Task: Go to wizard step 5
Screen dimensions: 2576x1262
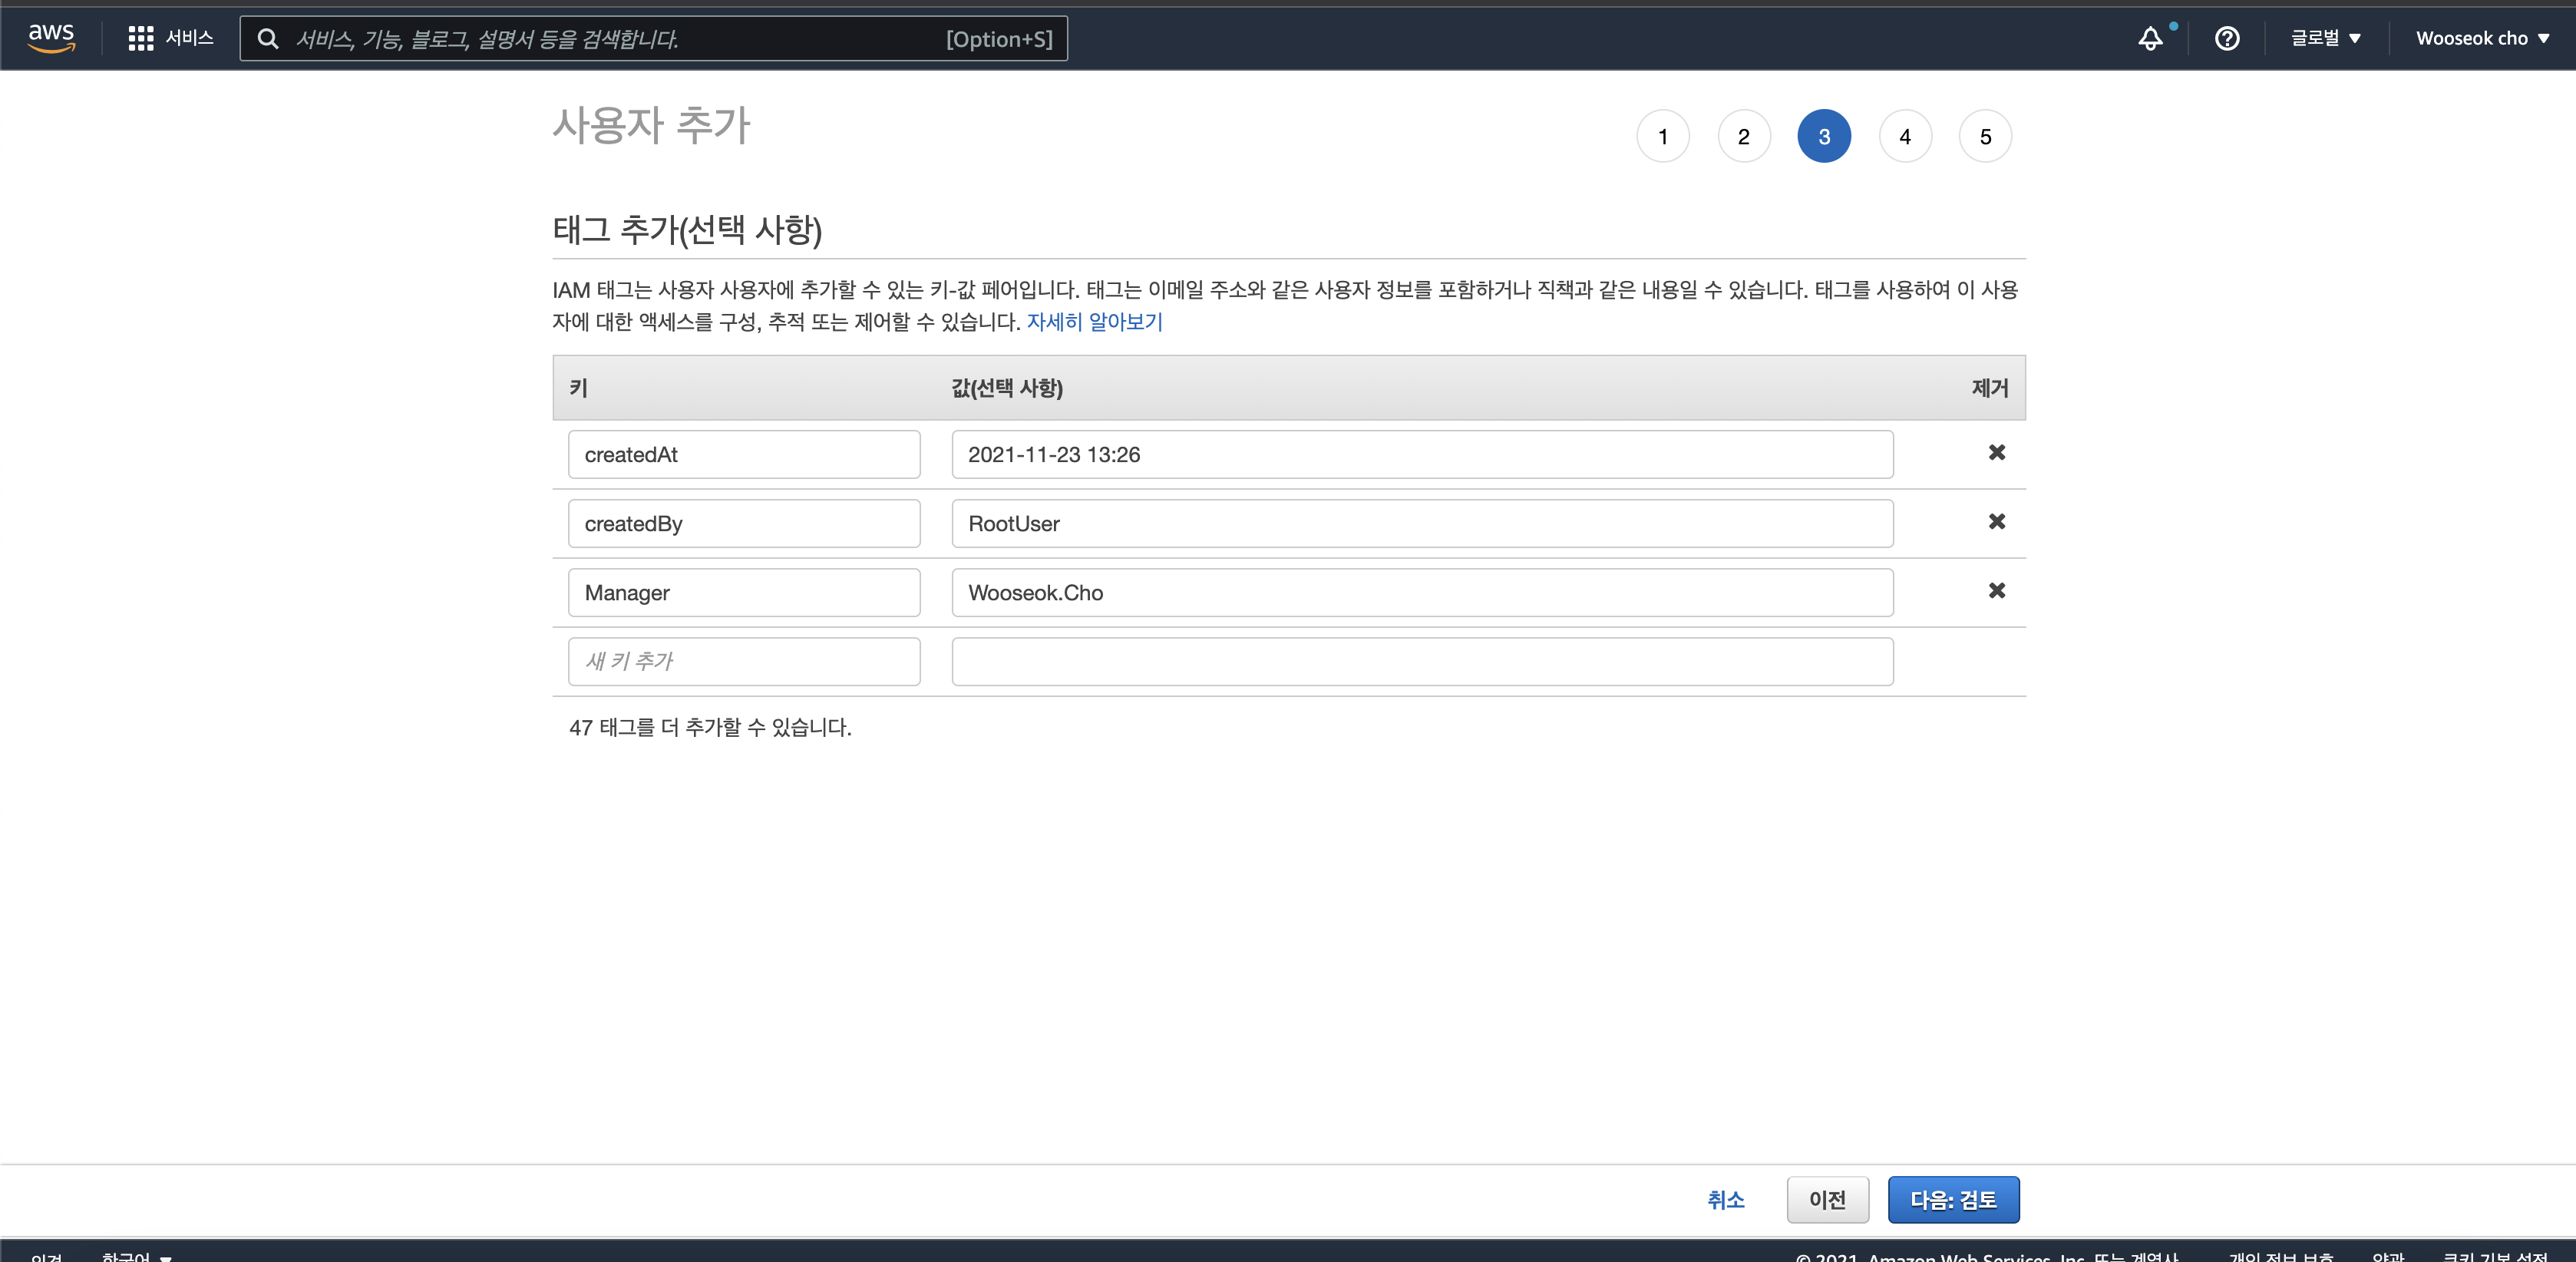Action: pos(1985,137)
